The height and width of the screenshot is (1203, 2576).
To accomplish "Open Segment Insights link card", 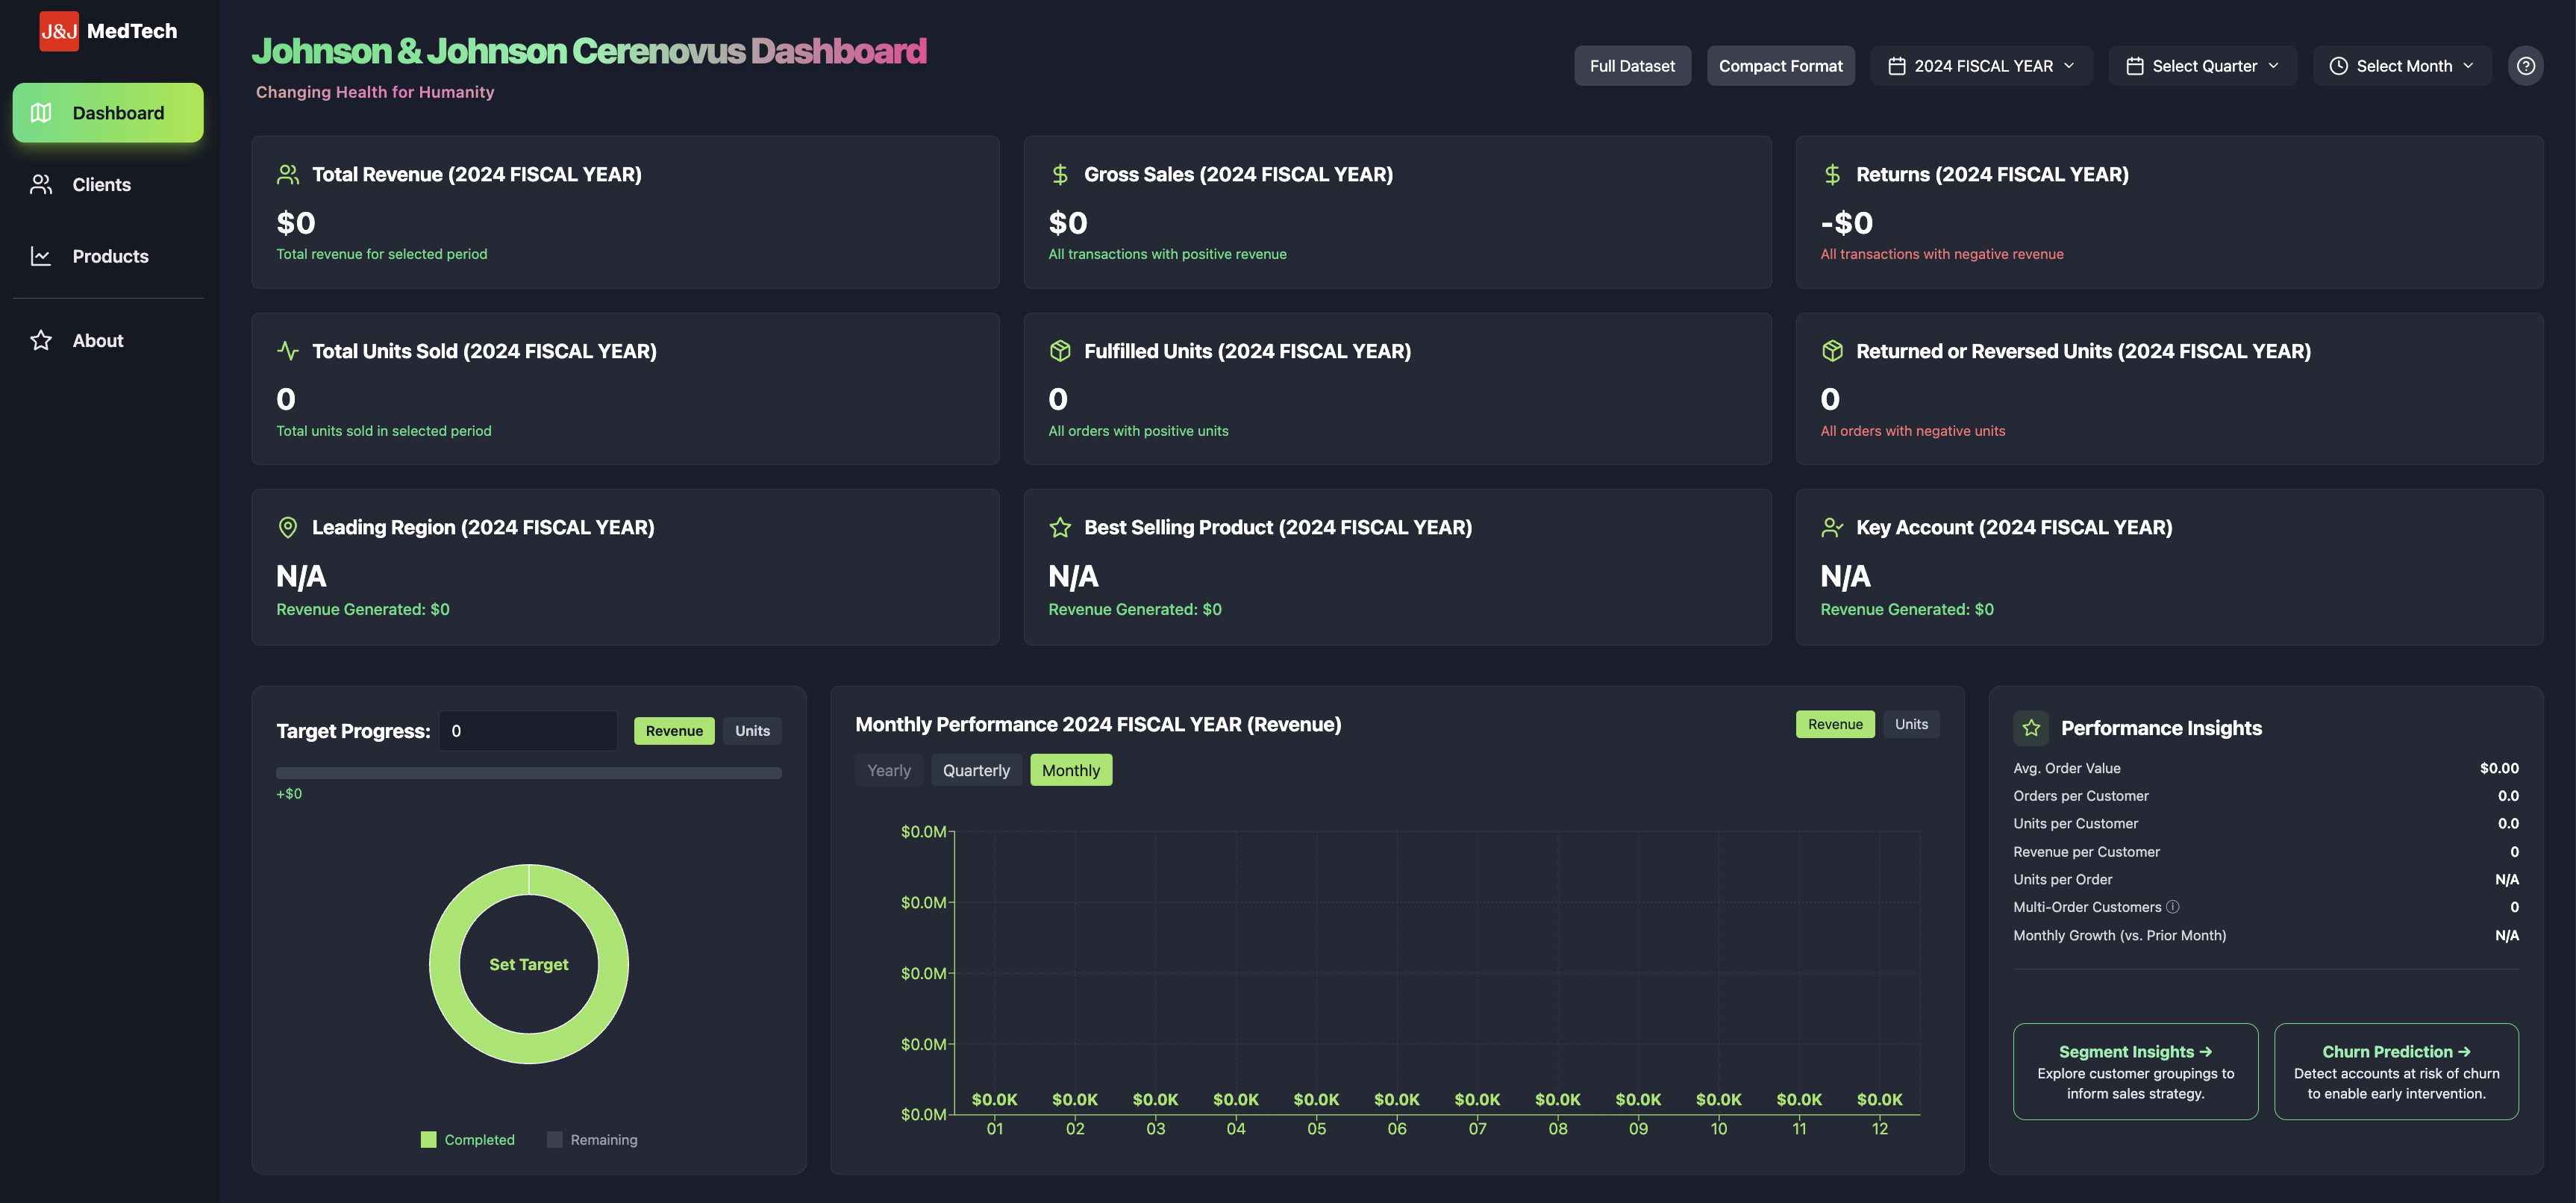I will click(2135, 1071).
